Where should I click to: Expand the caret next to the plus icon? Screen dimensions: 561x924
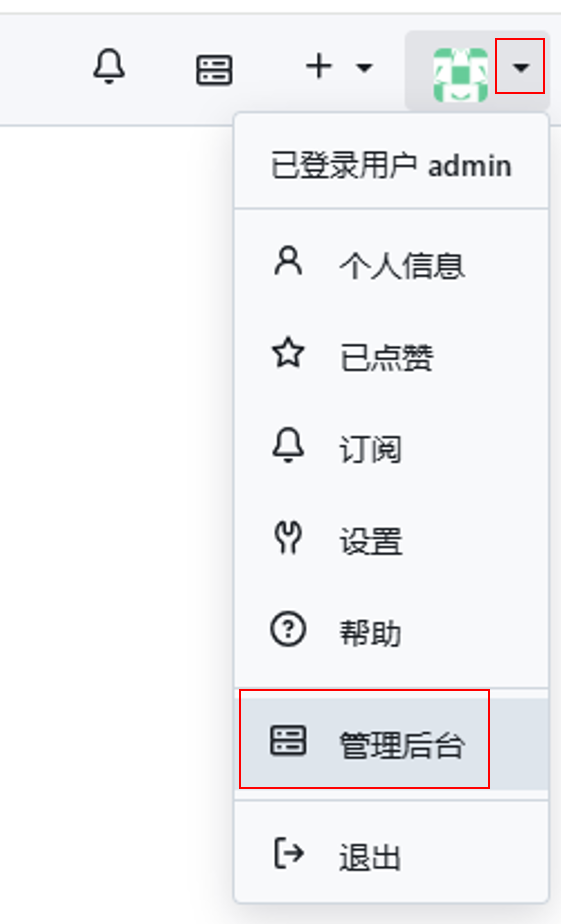click(x=364, y=68)
